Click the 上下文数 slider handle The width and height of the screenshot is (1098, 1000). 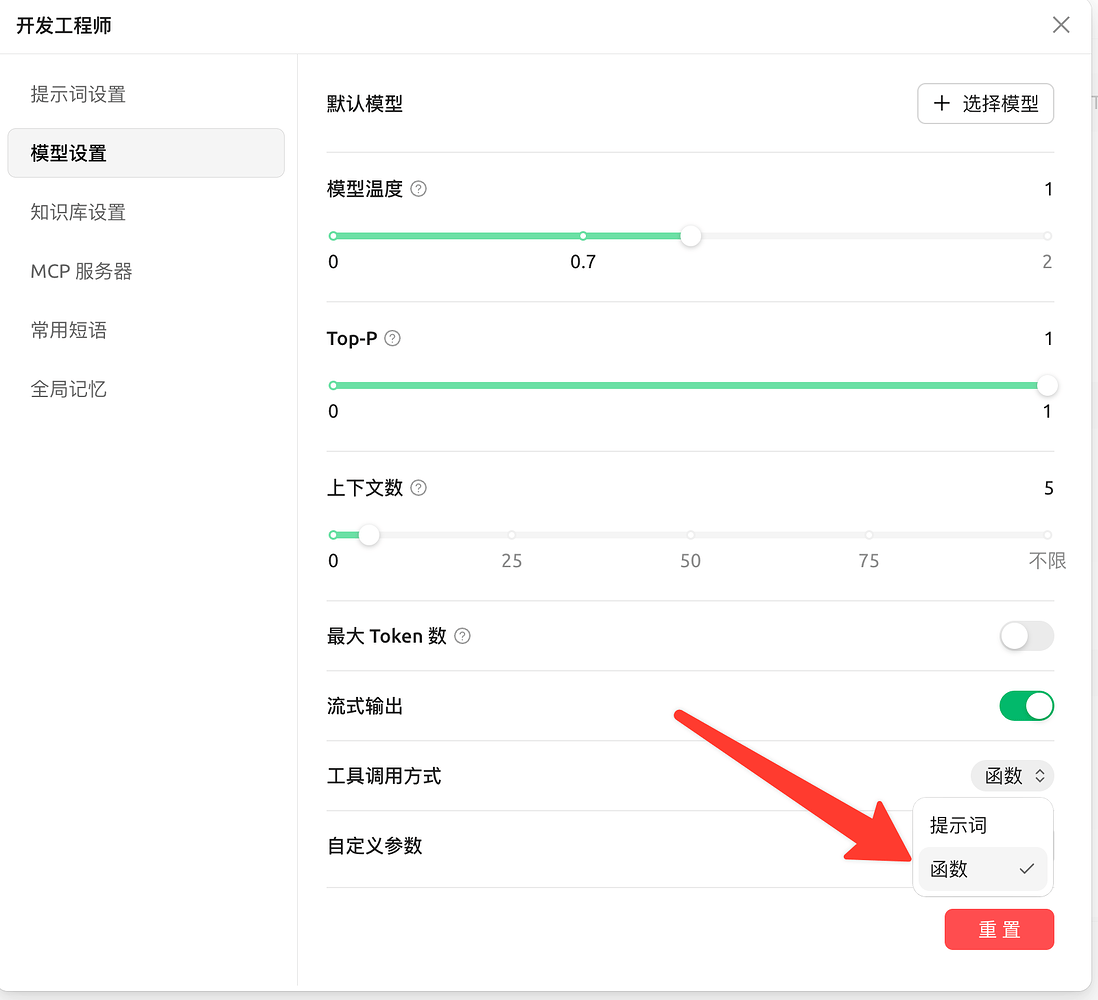[x=369, y=535]
